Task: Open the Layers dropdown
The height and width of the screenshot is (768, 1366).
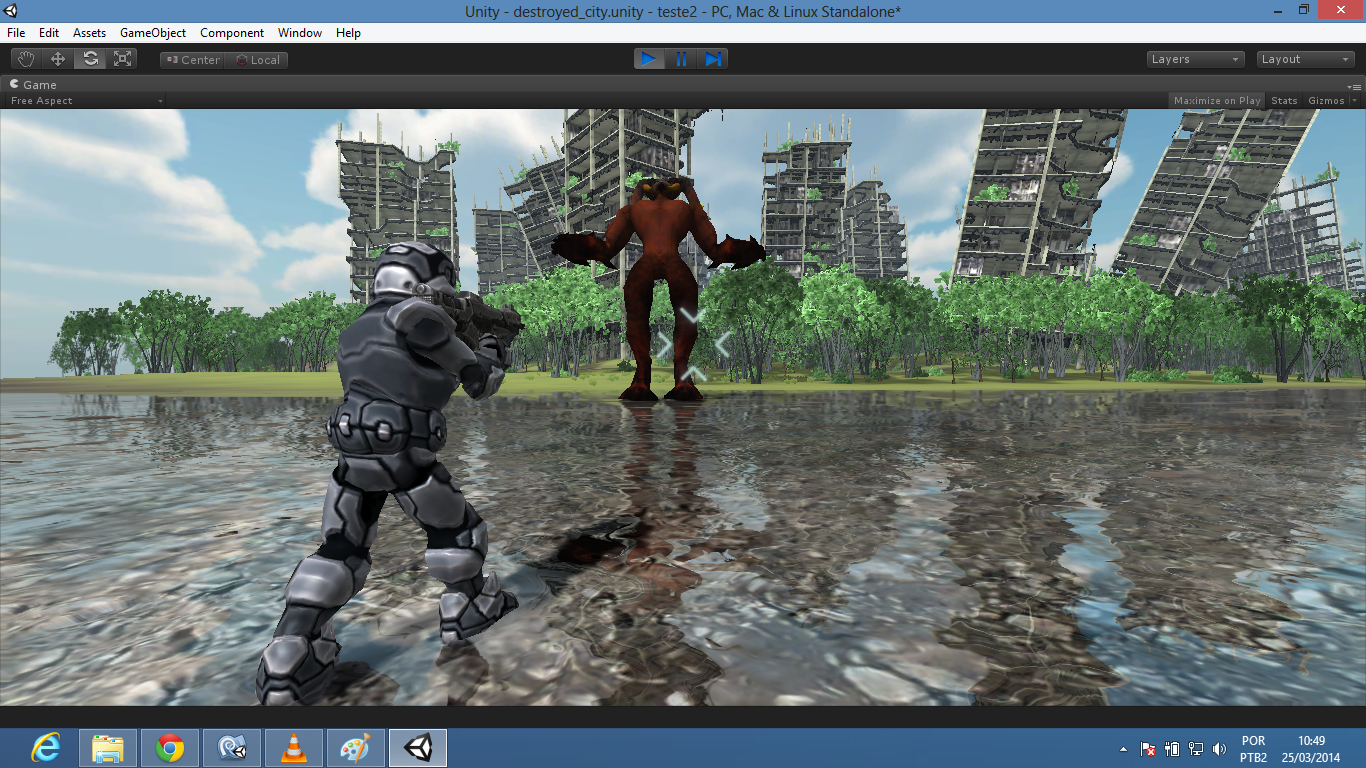Action: [1195, 59]
